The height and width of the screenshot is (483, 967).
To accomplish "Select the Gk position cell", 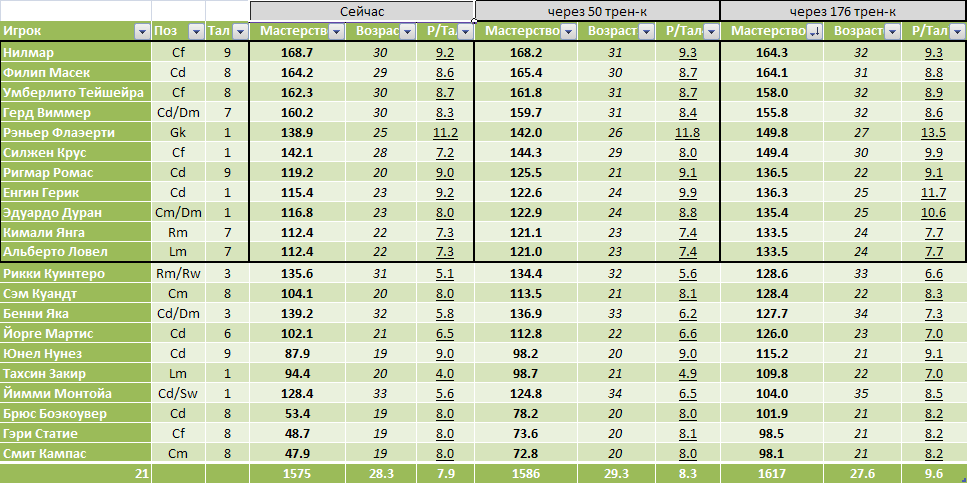I will [178, 132].
